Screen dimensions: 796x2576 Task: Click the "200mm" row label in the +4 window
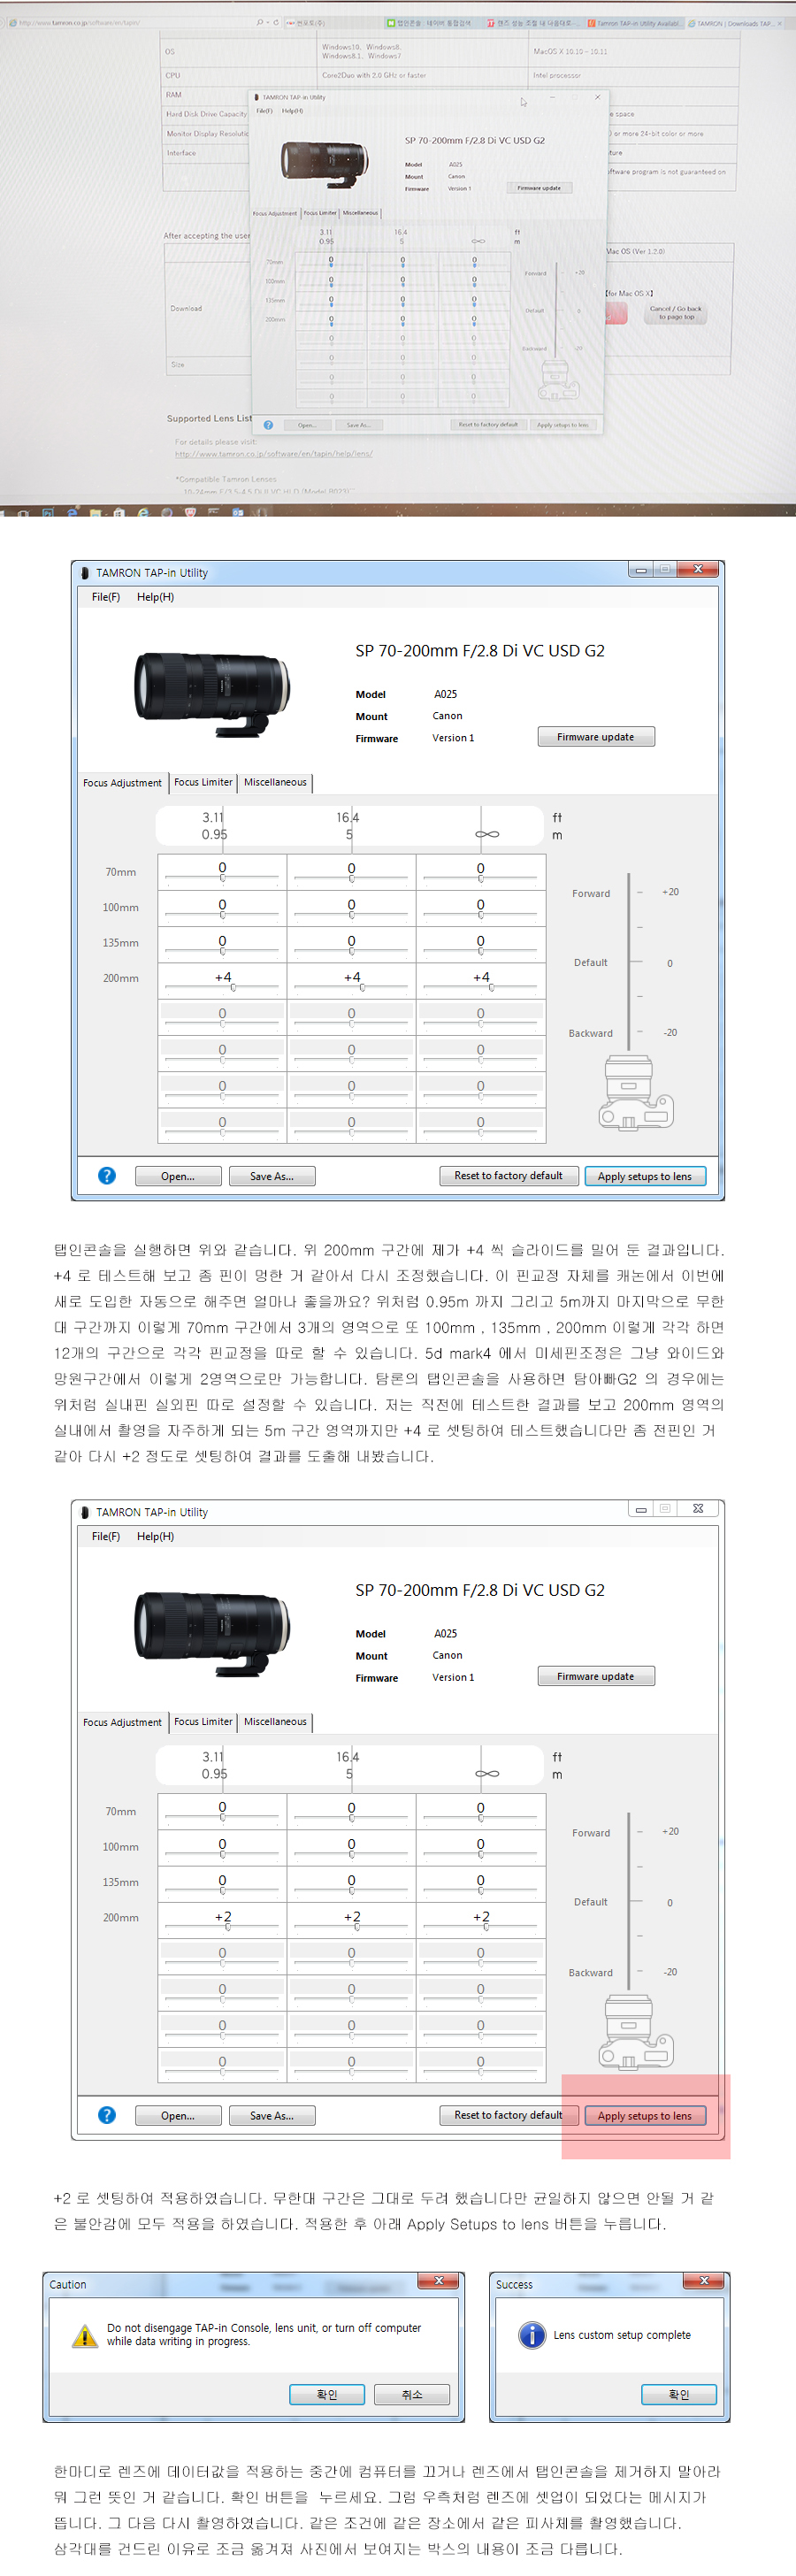tap(121, 978)
